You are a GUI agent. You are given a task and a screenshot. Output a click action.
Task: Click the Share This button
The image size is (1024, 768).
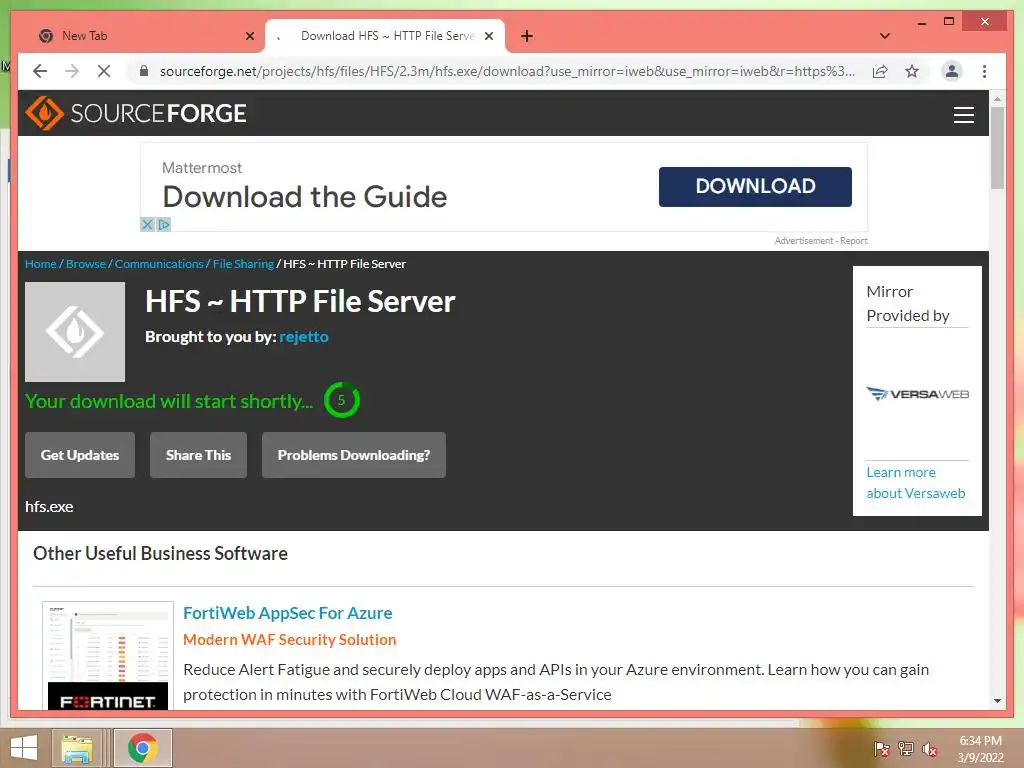(199, 455)
